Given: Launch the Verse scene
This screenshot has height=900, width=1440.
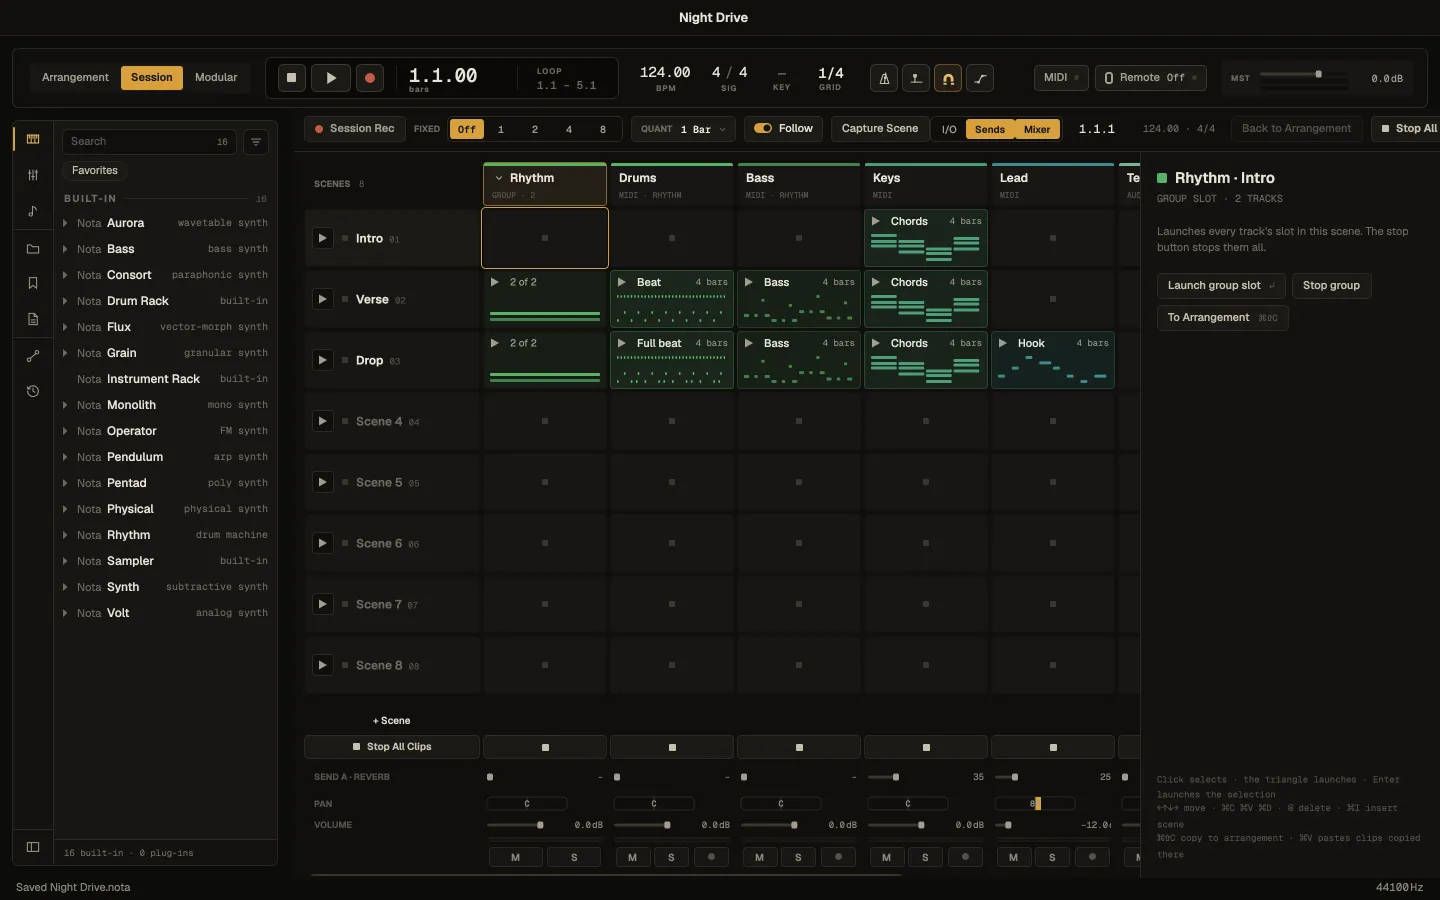Looking at the screenshot, I should coord(322,299).
